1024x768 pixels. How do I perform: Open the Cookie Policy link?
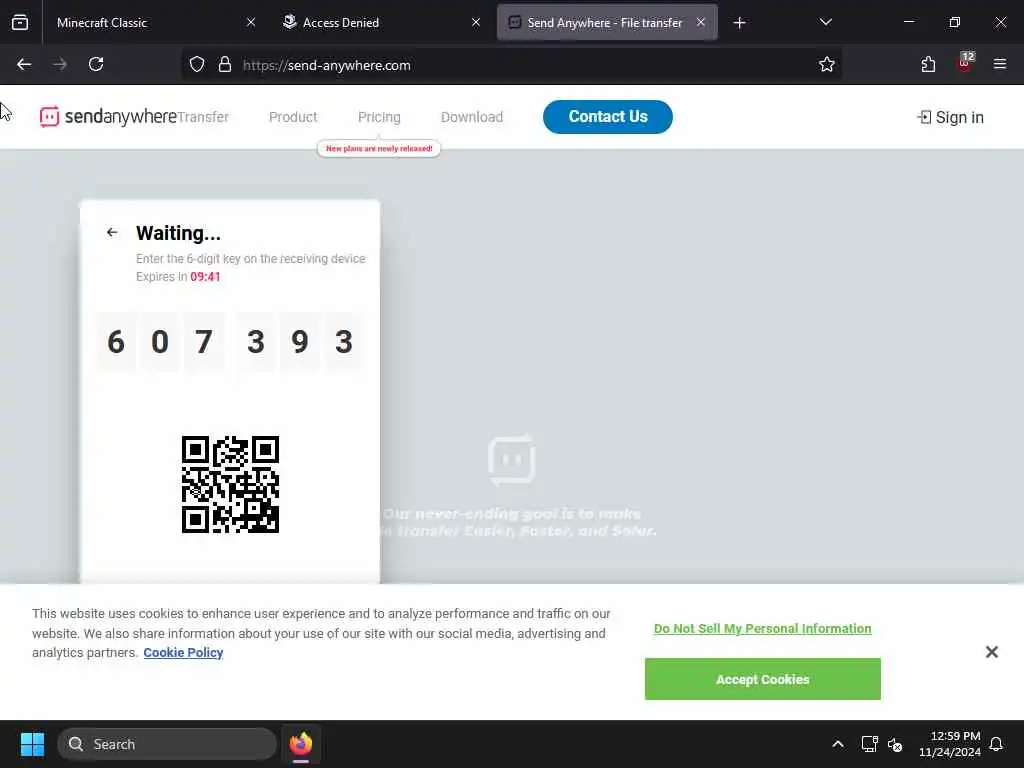183,652
